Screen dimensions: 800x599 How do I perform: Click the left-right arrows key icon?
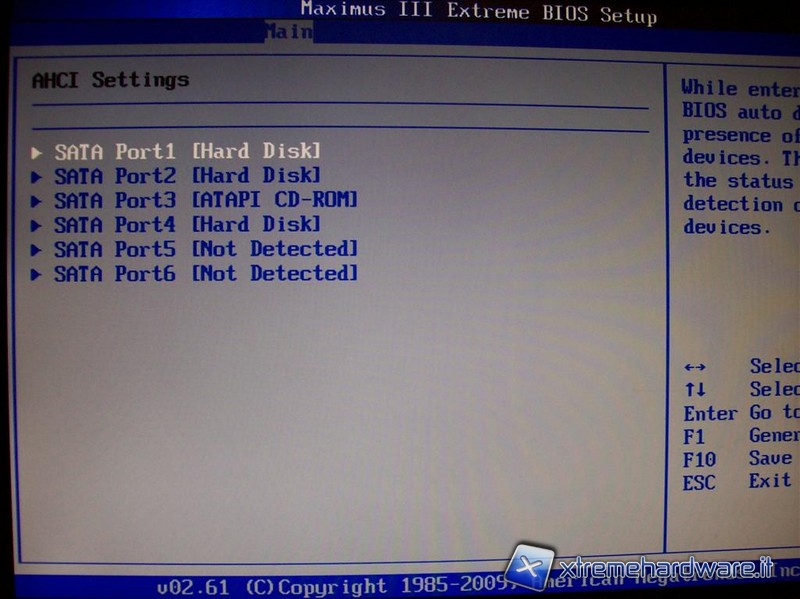click(695, 367)
